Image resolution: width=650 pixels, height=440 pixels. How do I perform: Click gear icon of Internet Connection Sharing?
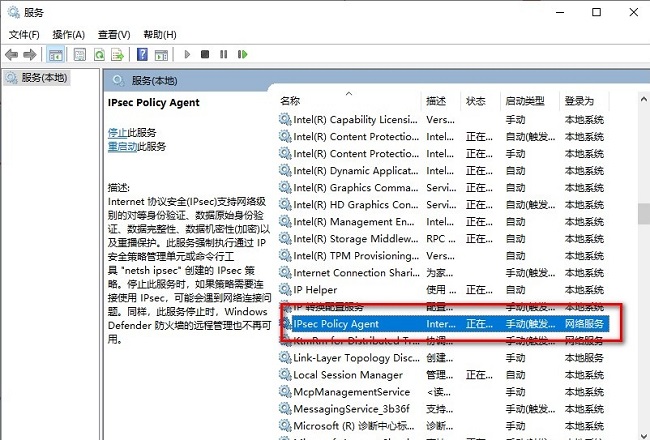coord(285,272)
